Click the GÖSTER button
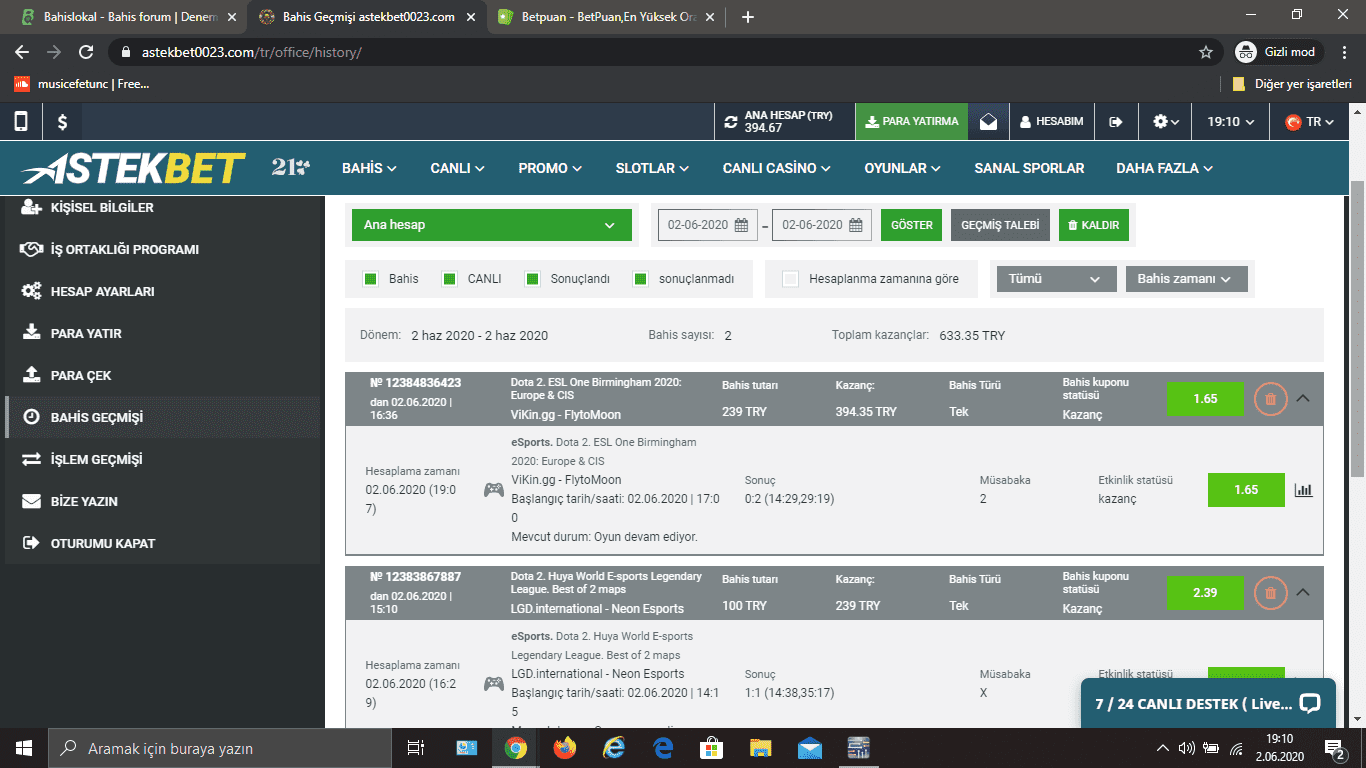The width and height of the screenshot is (1366, 768). pos(911,225)
